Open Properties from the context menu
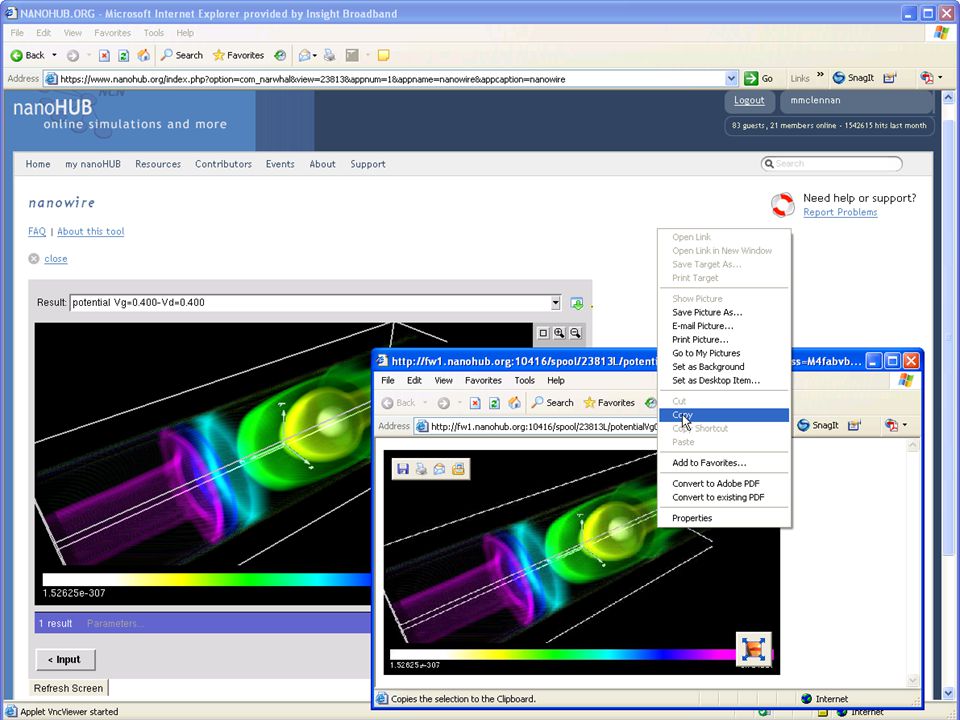960x720 pixels. 724,518
